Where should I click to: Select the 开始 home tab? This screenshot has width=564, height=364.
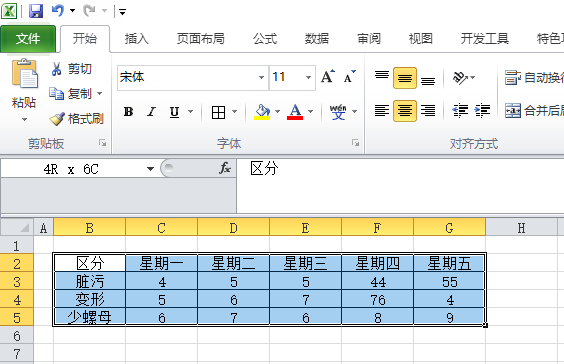pos(85,38)
